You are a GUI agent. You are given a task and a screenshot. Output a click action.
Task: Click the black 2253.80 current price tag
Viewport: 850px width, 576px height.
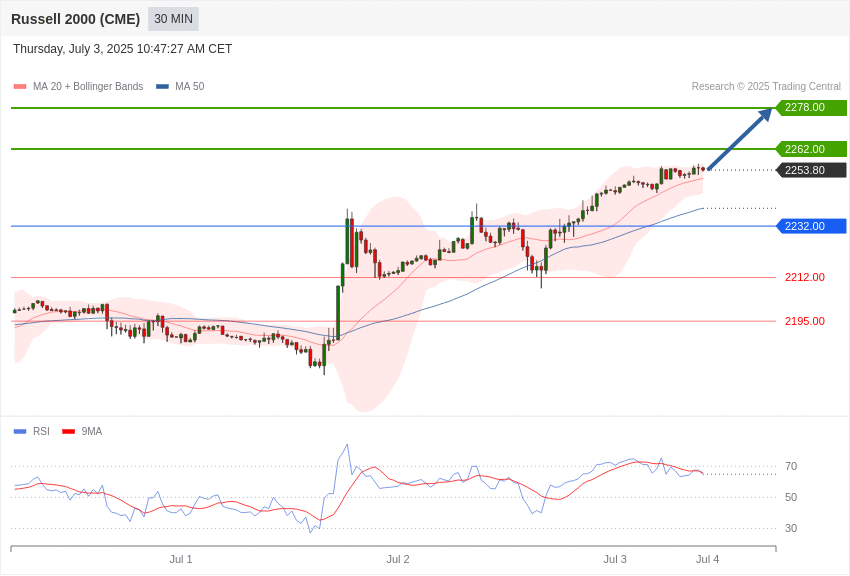pyautogui.click(x=812, y=170)
